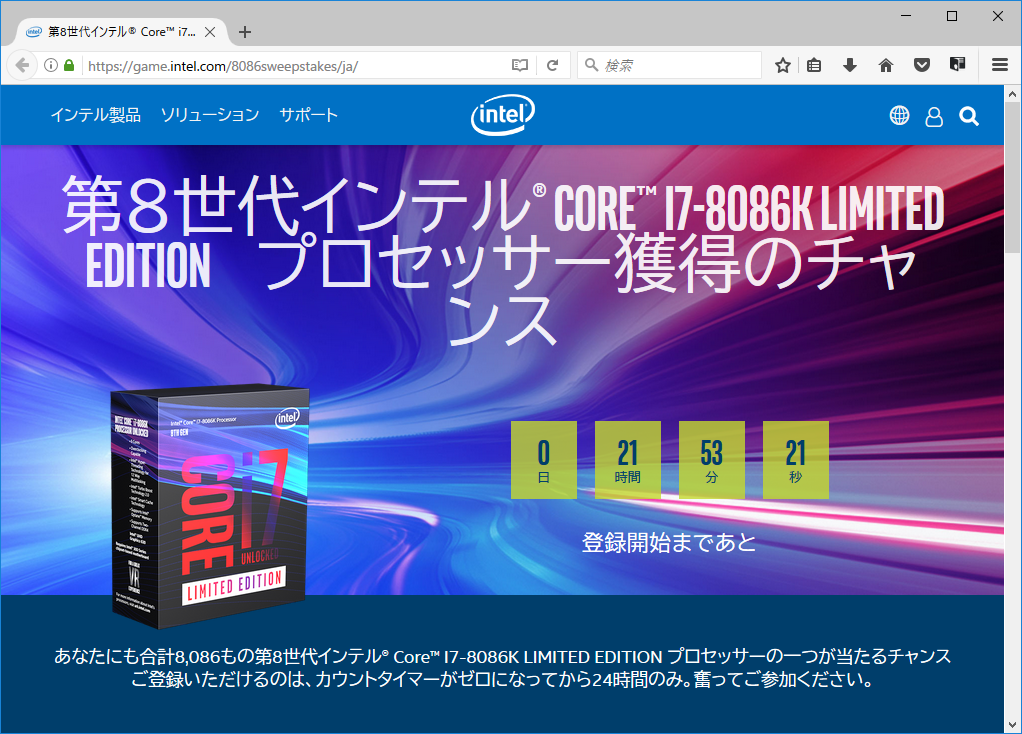Click the 0 日 countdown tile
Viewport: 1022px width, 734px height.
tap(544, 460)
